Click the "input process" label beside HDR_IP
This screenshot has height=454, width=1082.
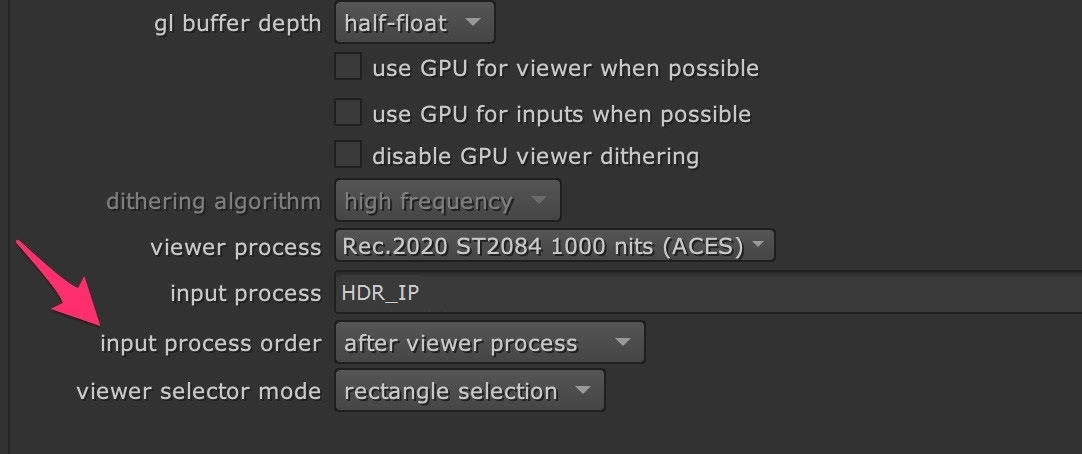click(246, 294)
